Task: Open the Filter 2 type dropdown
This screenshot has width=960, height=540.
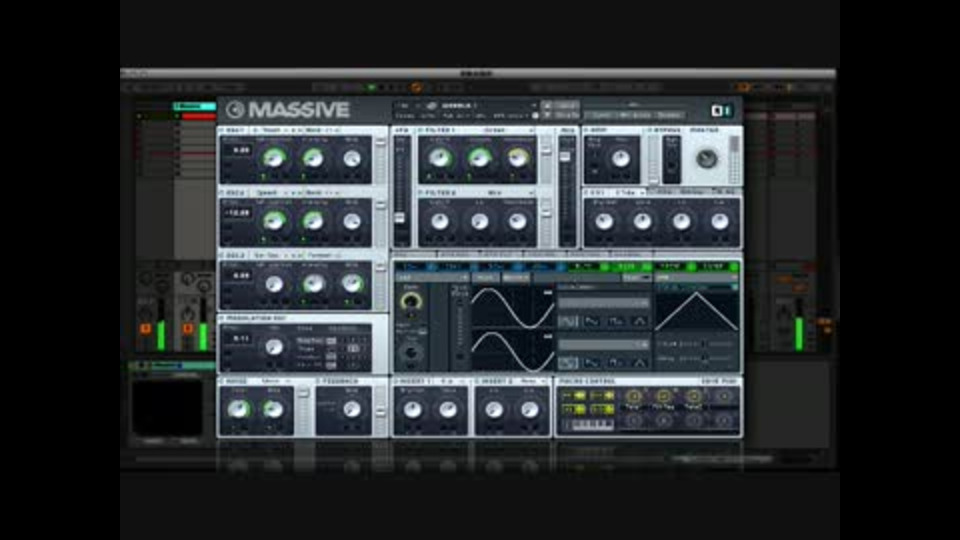Action: pyautogui.click(x=498, y=193)
